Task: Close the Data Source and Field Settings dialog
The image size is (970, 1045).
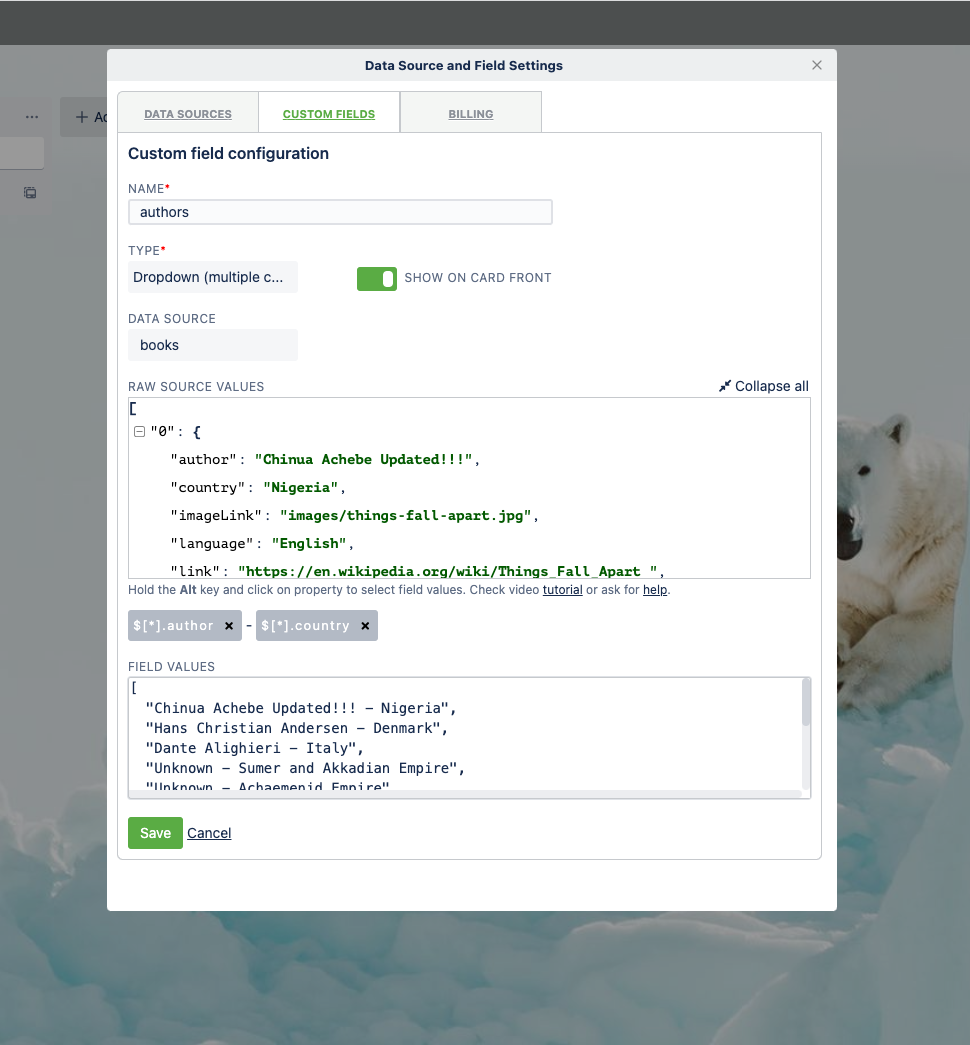Action: [x=817, y=65]
